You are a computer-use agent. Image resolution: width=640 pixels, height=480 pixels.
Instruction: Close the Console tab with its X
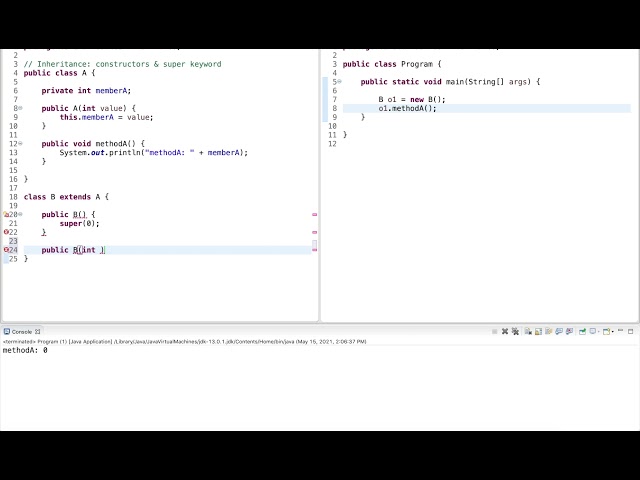pos(38,331)
